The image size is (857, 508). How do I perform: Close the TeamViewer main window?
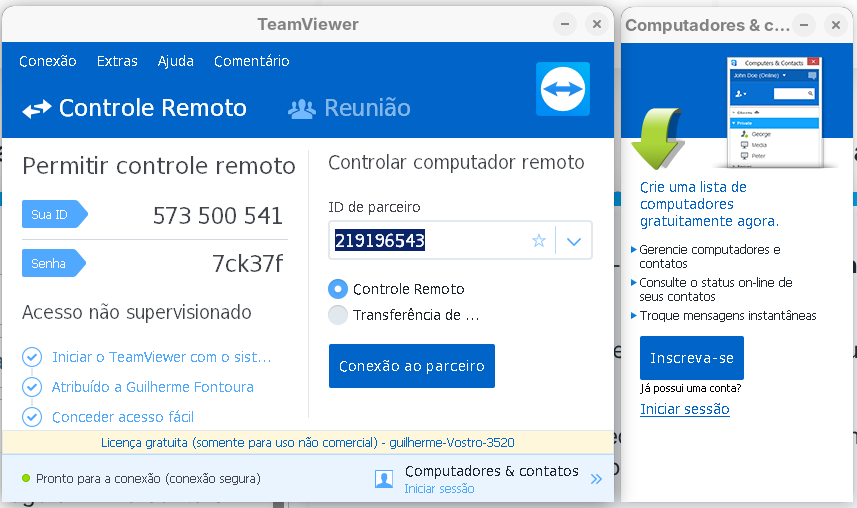597,24
